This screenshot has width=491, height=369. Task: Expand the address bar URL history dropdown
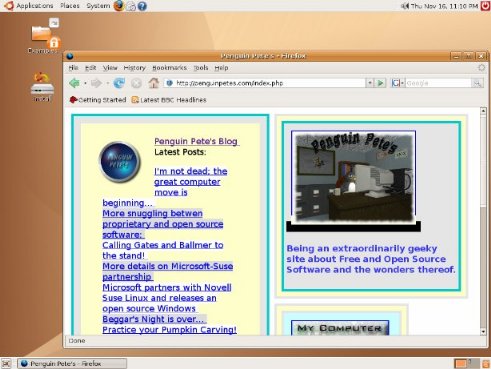click(x=370, y=83)
